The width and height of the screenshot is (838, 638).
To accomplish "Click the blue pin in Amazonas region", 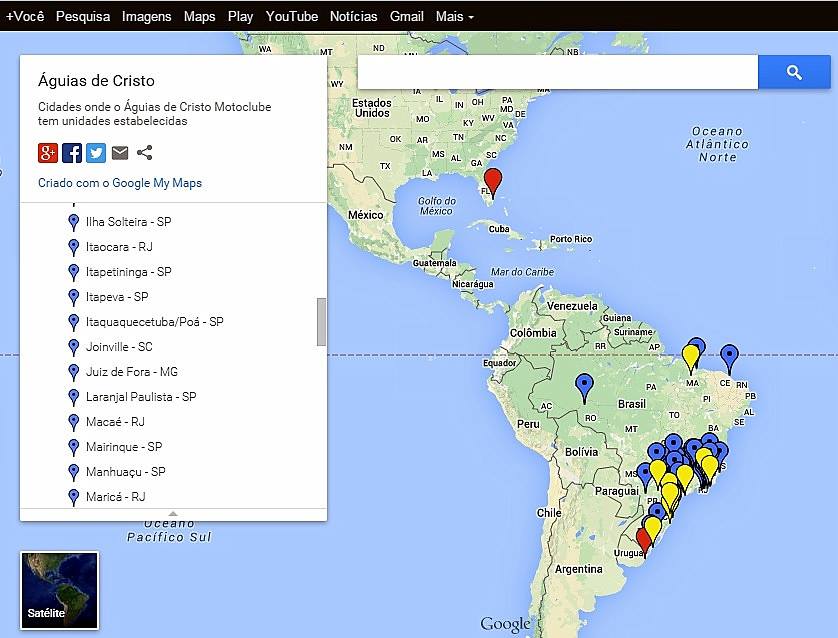I will 584,388.
